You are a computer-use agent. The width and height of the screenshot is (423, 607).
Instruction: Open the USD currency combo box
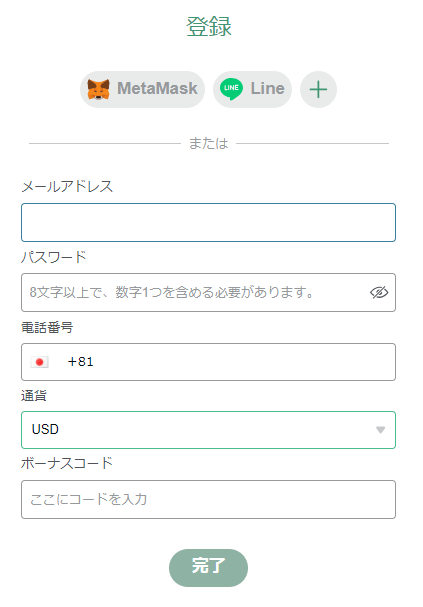[208, 430]
